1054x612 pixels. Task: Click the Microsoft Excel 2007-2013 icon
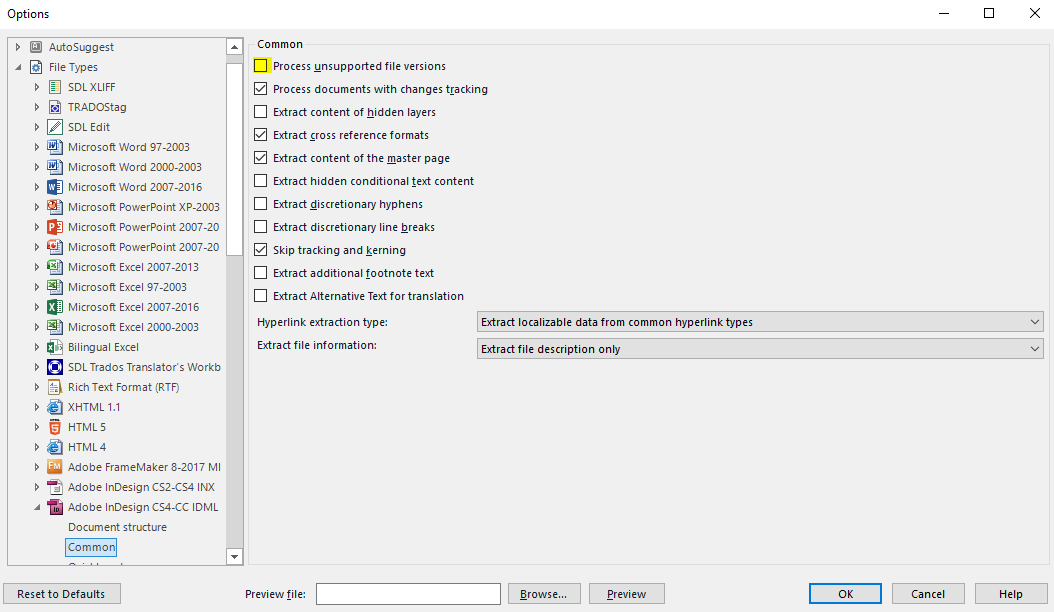(x=55, y=267)
